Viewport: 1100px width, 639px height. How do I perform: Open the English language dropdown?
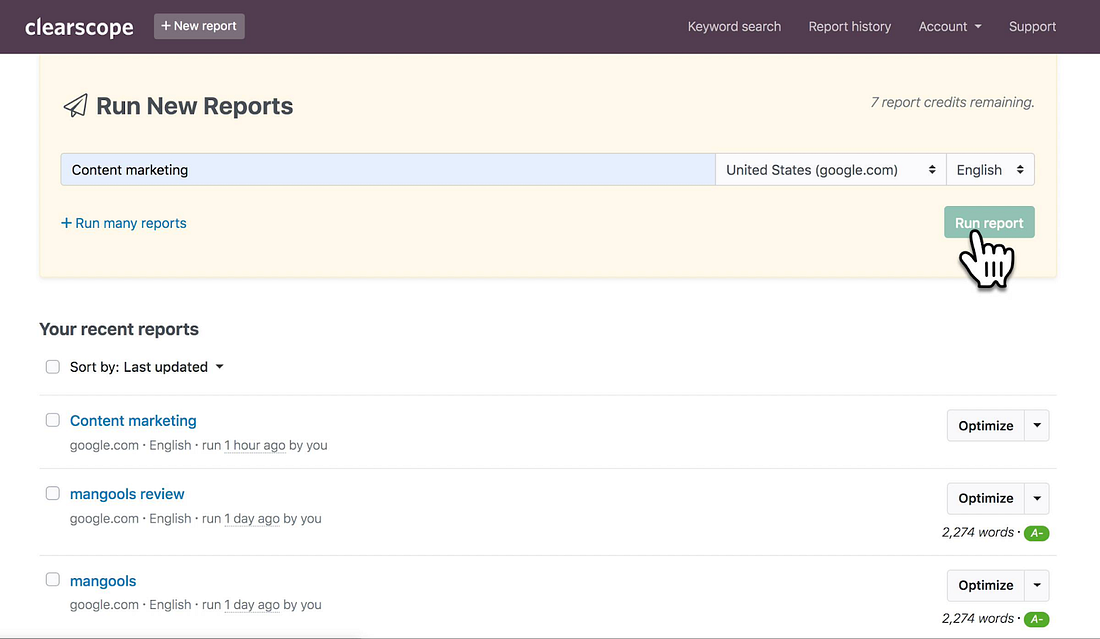[x=990, y=170]
